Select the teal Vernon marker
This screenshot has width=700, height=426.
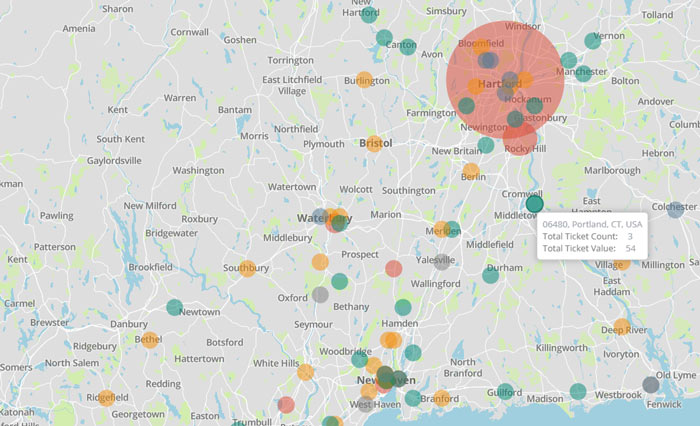(x=592, y=41)
